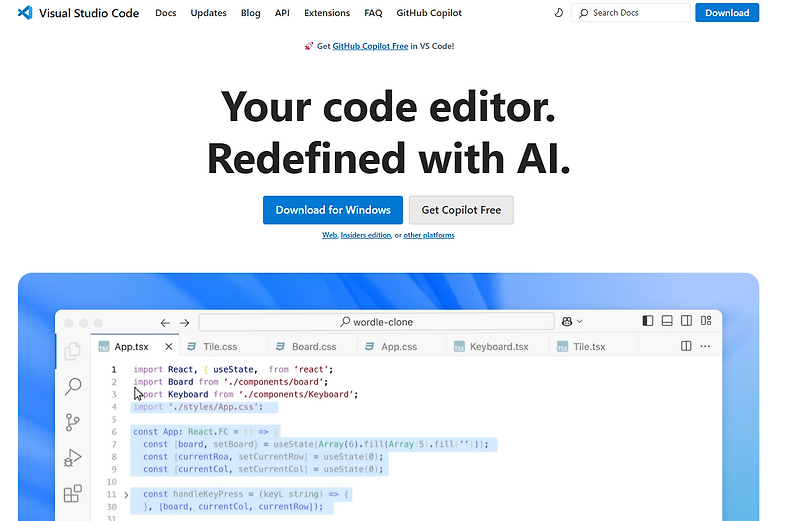Click the Search Docs input field
This screenshot has height=521, width=800.
coord(631,13)
